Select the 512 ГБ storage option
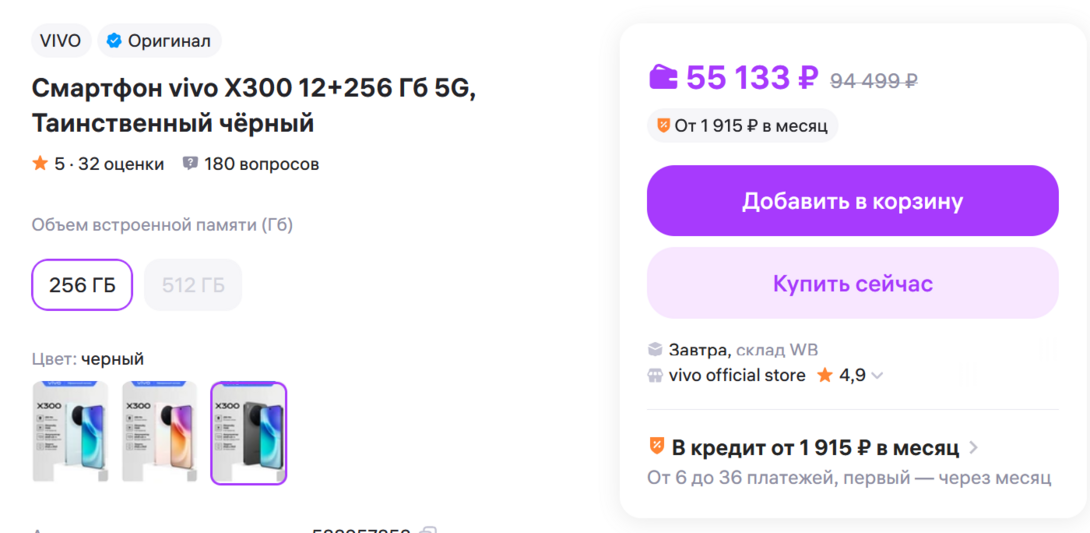 [x=193, y=285]
